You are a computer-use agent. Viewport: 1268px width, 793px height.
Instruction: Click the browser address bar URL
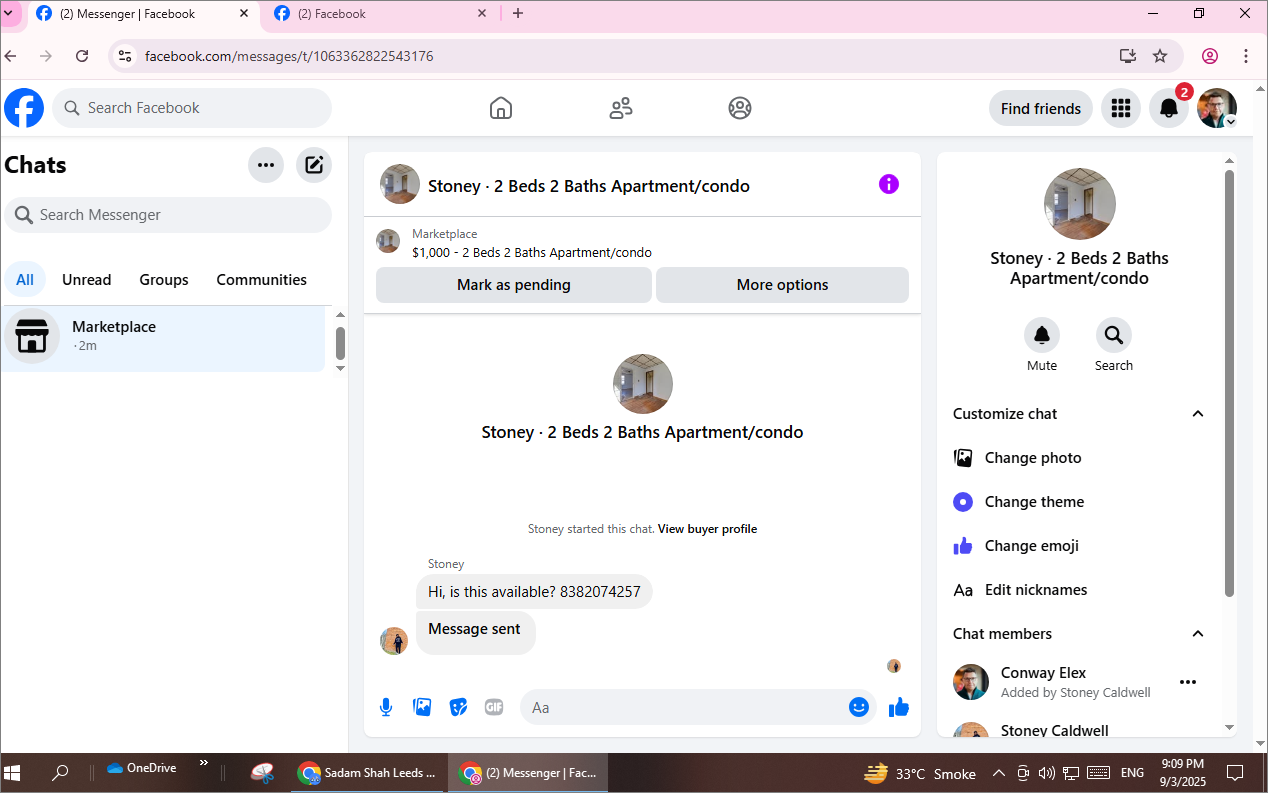[x=289, y=56]
